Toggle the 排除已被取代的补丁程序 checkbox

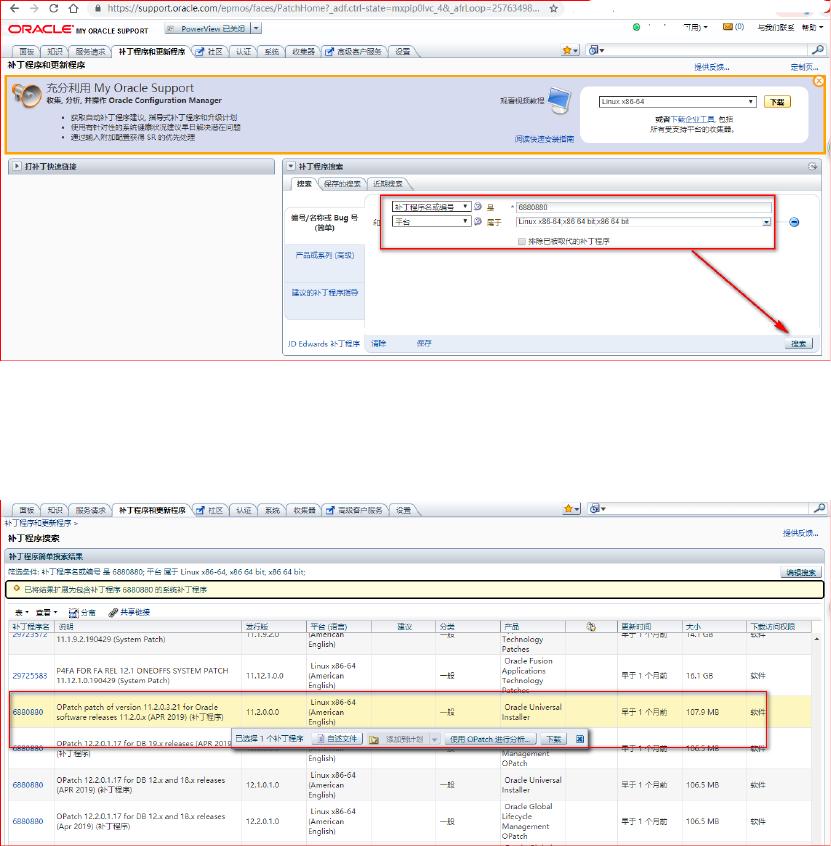[x=521, y=241]
